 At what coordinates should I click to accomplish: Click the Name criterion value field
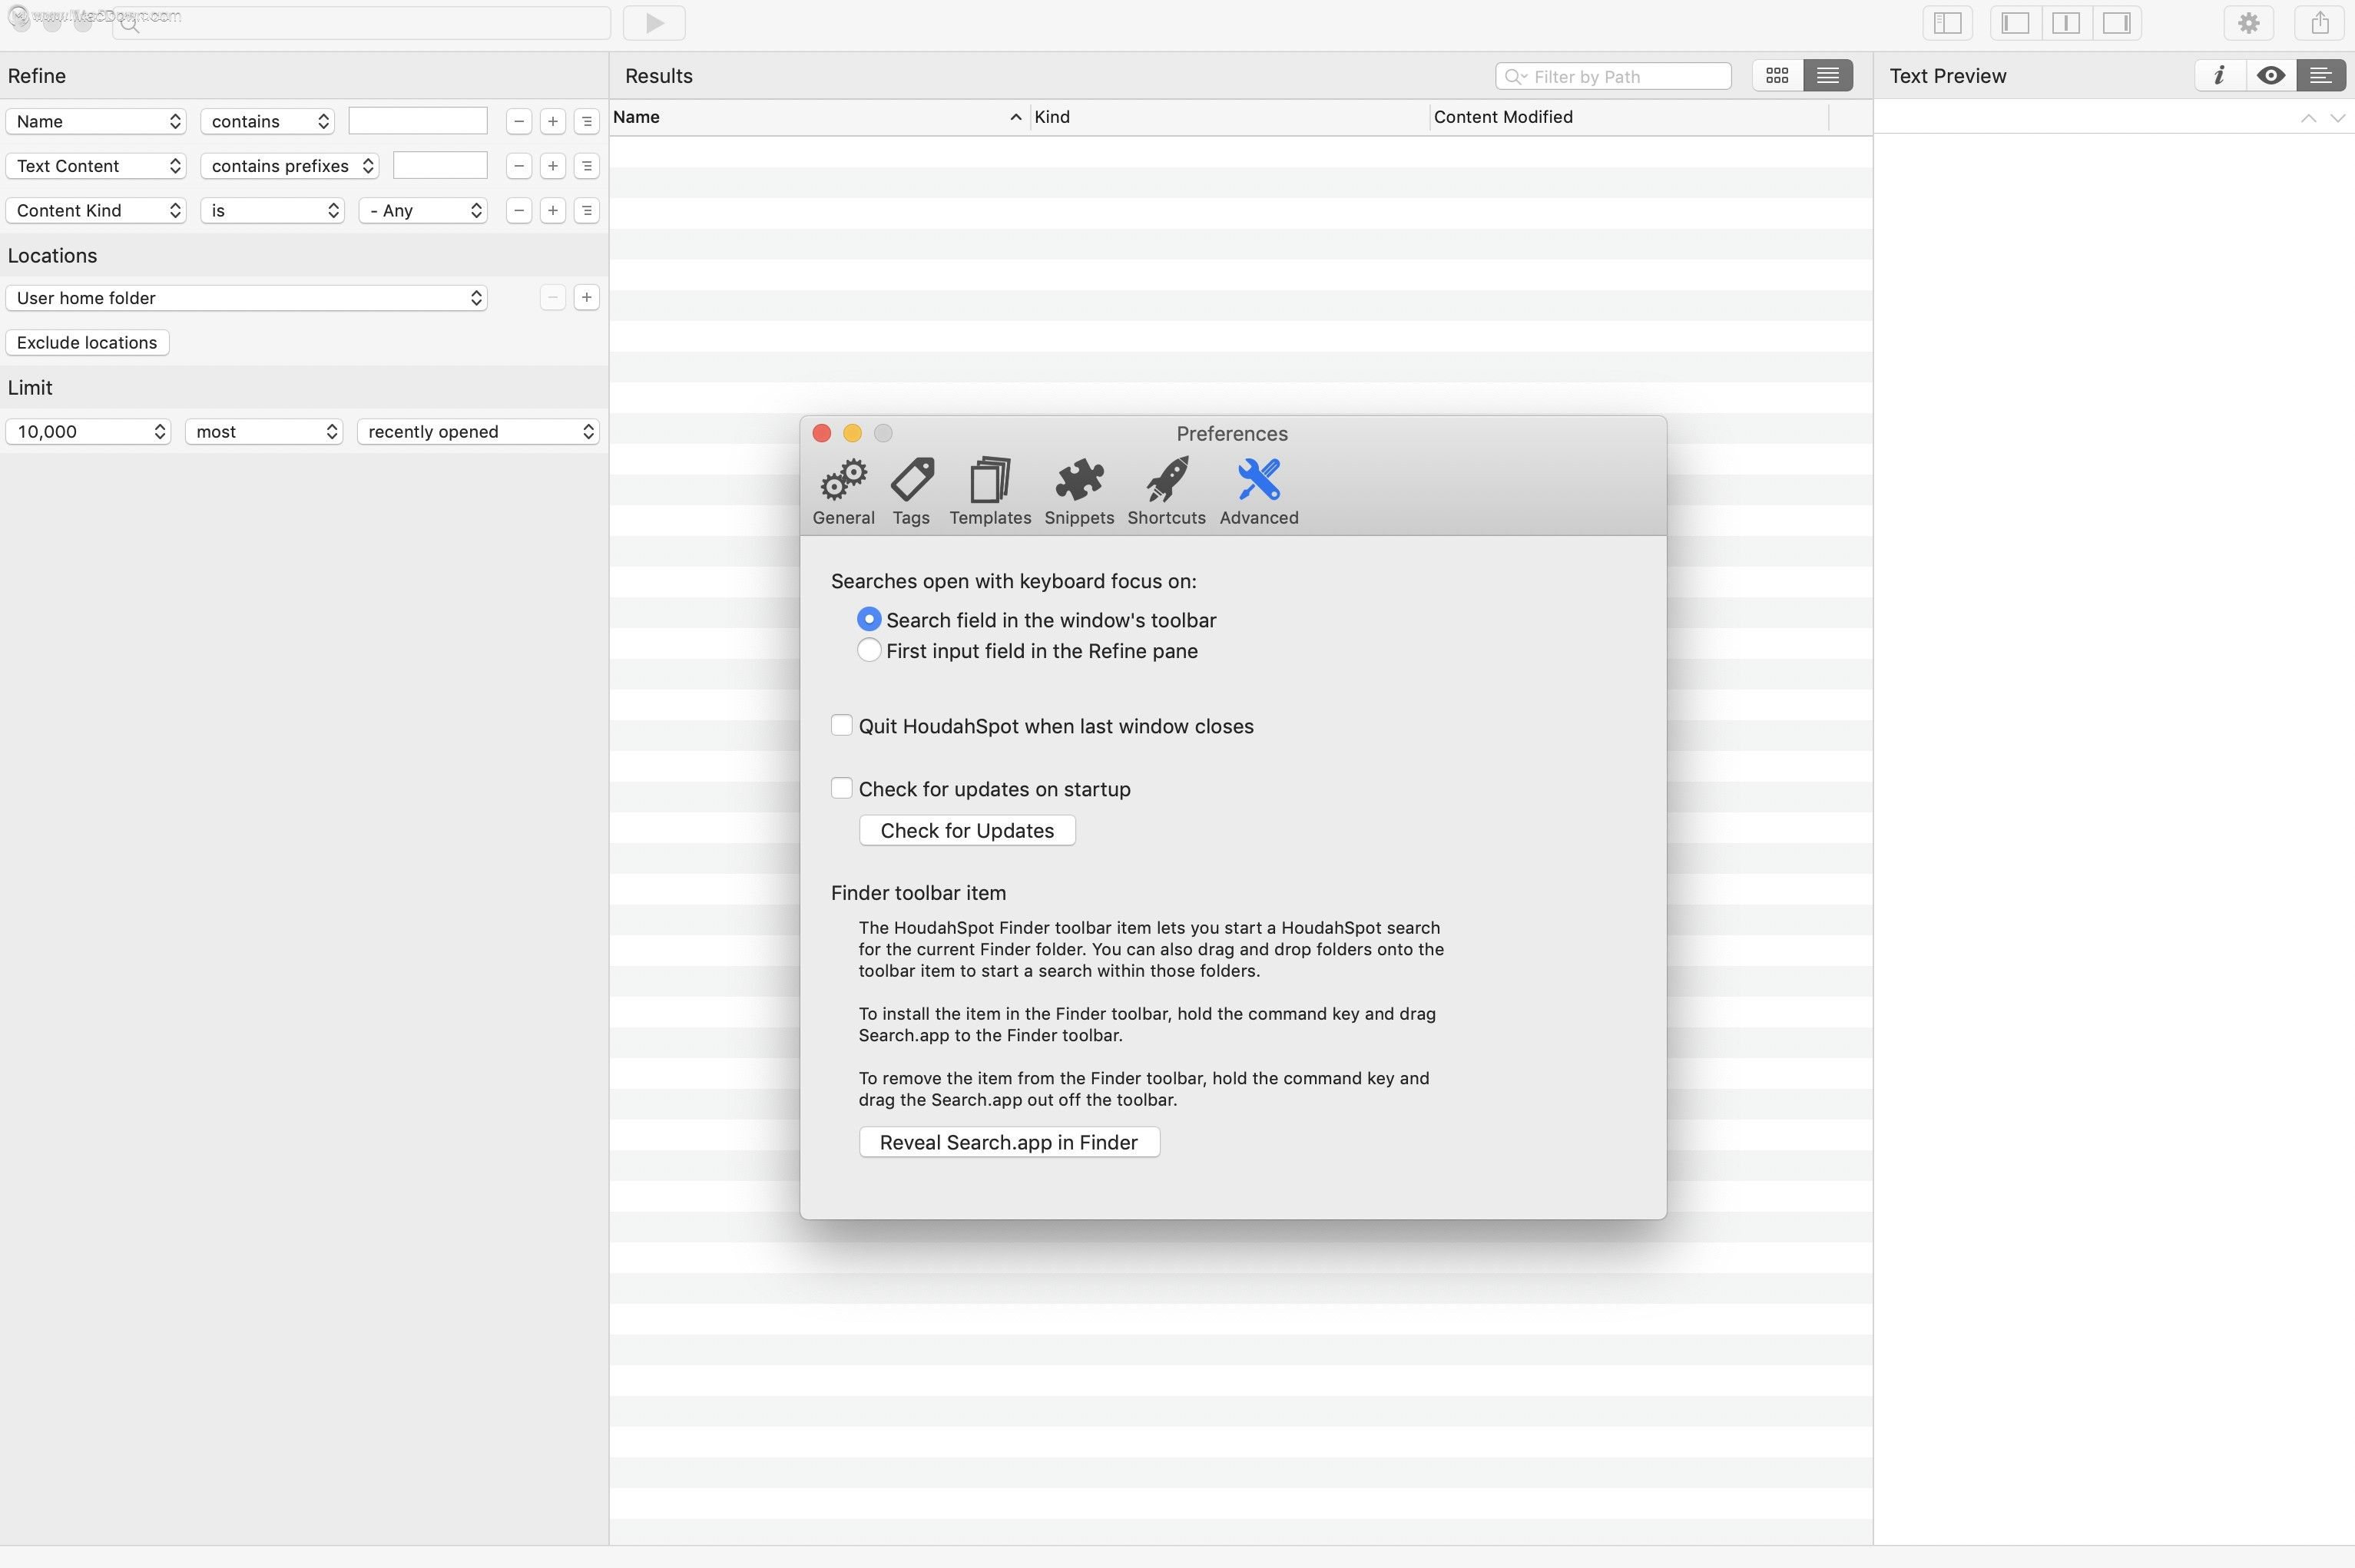(x=418, y=121)
